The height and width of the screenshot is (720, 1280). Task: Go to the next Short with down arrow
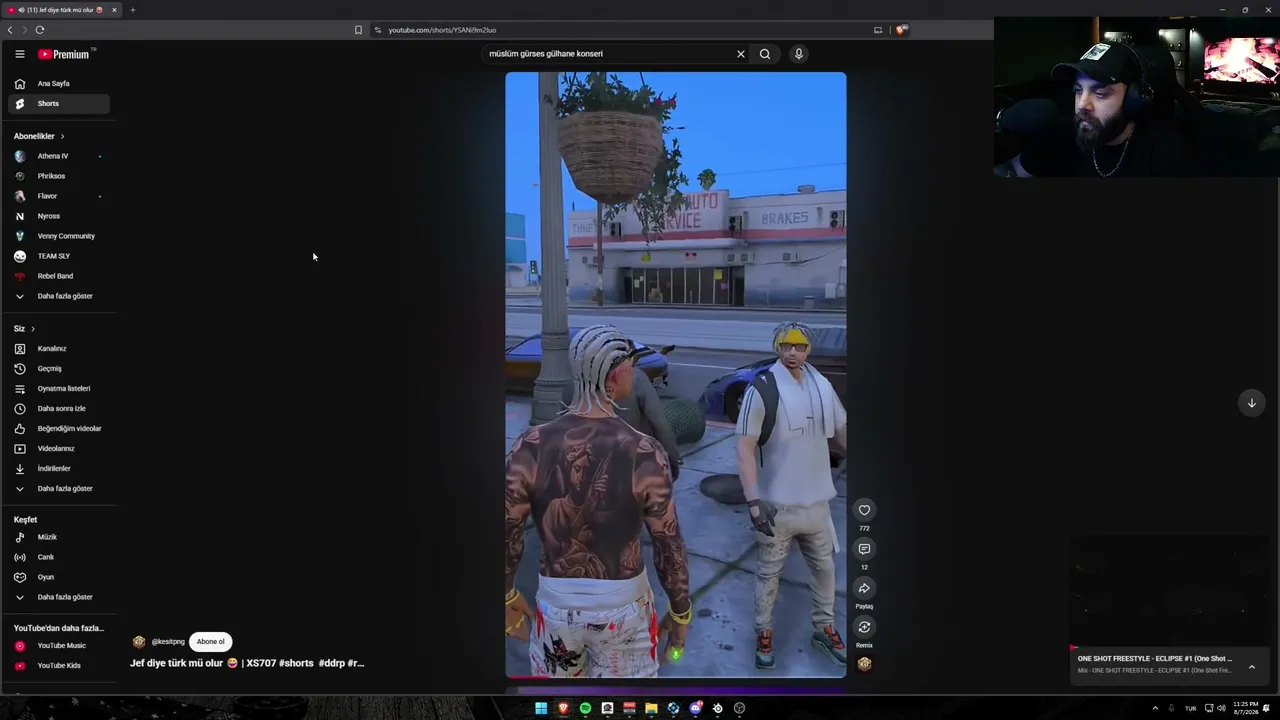1251,403
